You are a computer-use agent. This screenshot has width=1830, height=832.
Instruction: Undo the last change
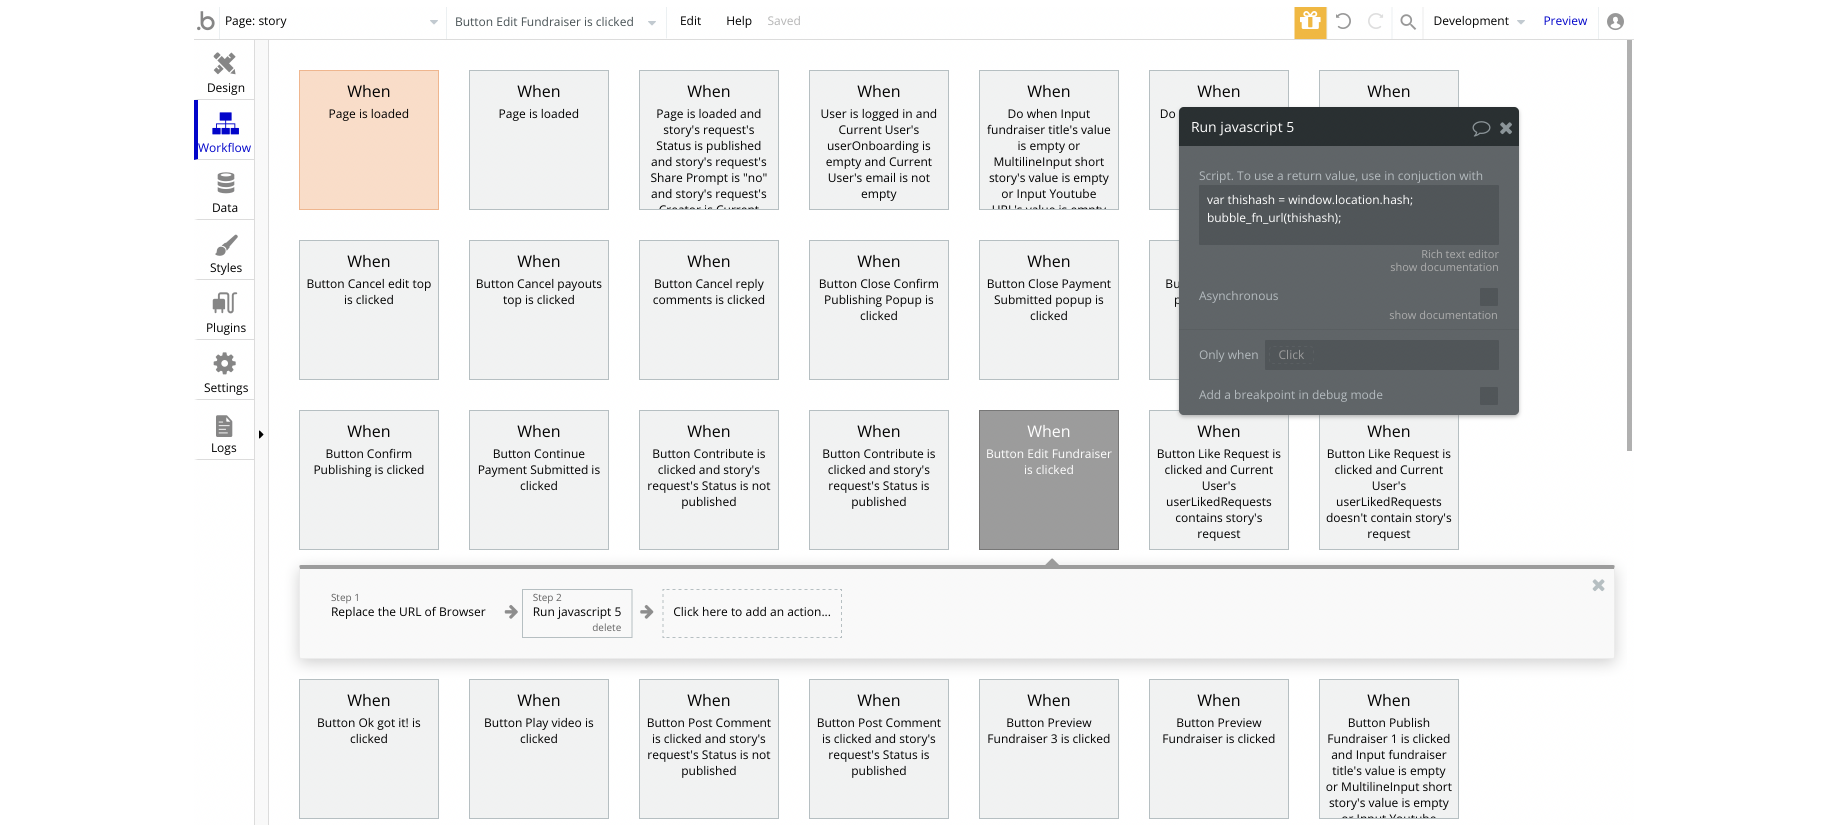[1343, 21]
